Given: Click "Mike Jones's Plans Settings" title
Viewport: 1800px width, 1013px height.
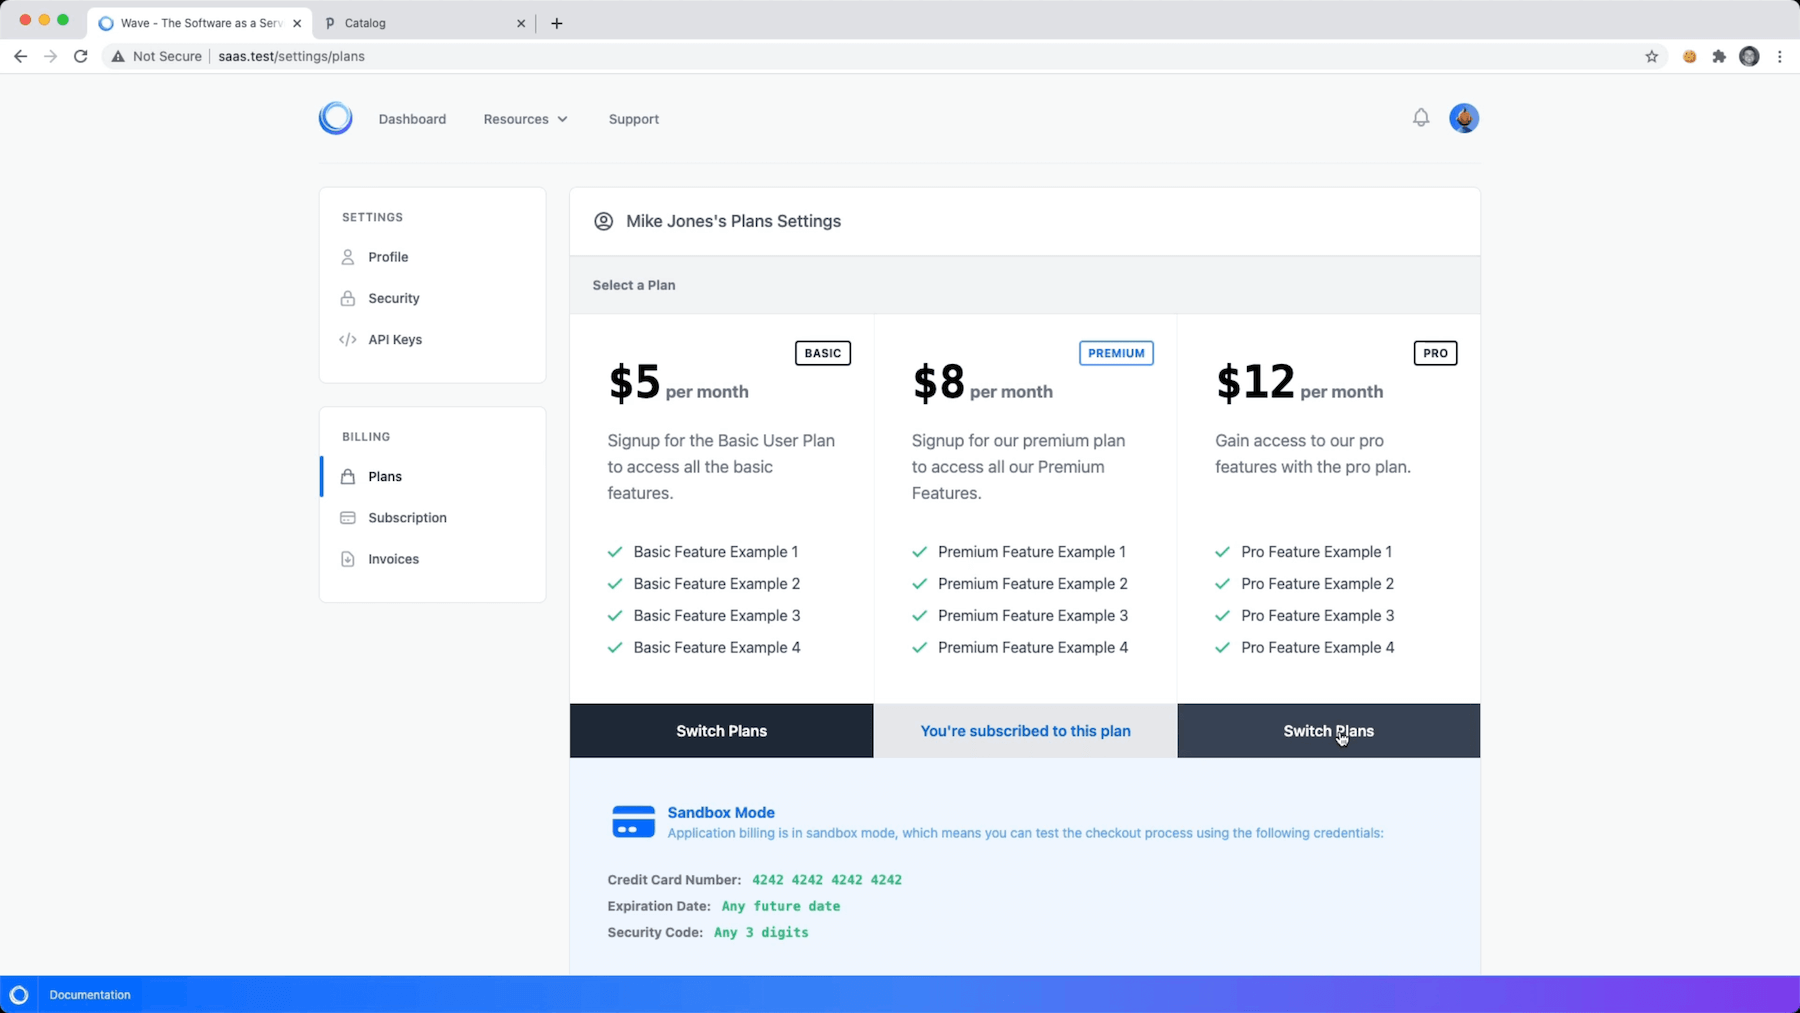Looking at the screenshot, I should click(733, 221).
